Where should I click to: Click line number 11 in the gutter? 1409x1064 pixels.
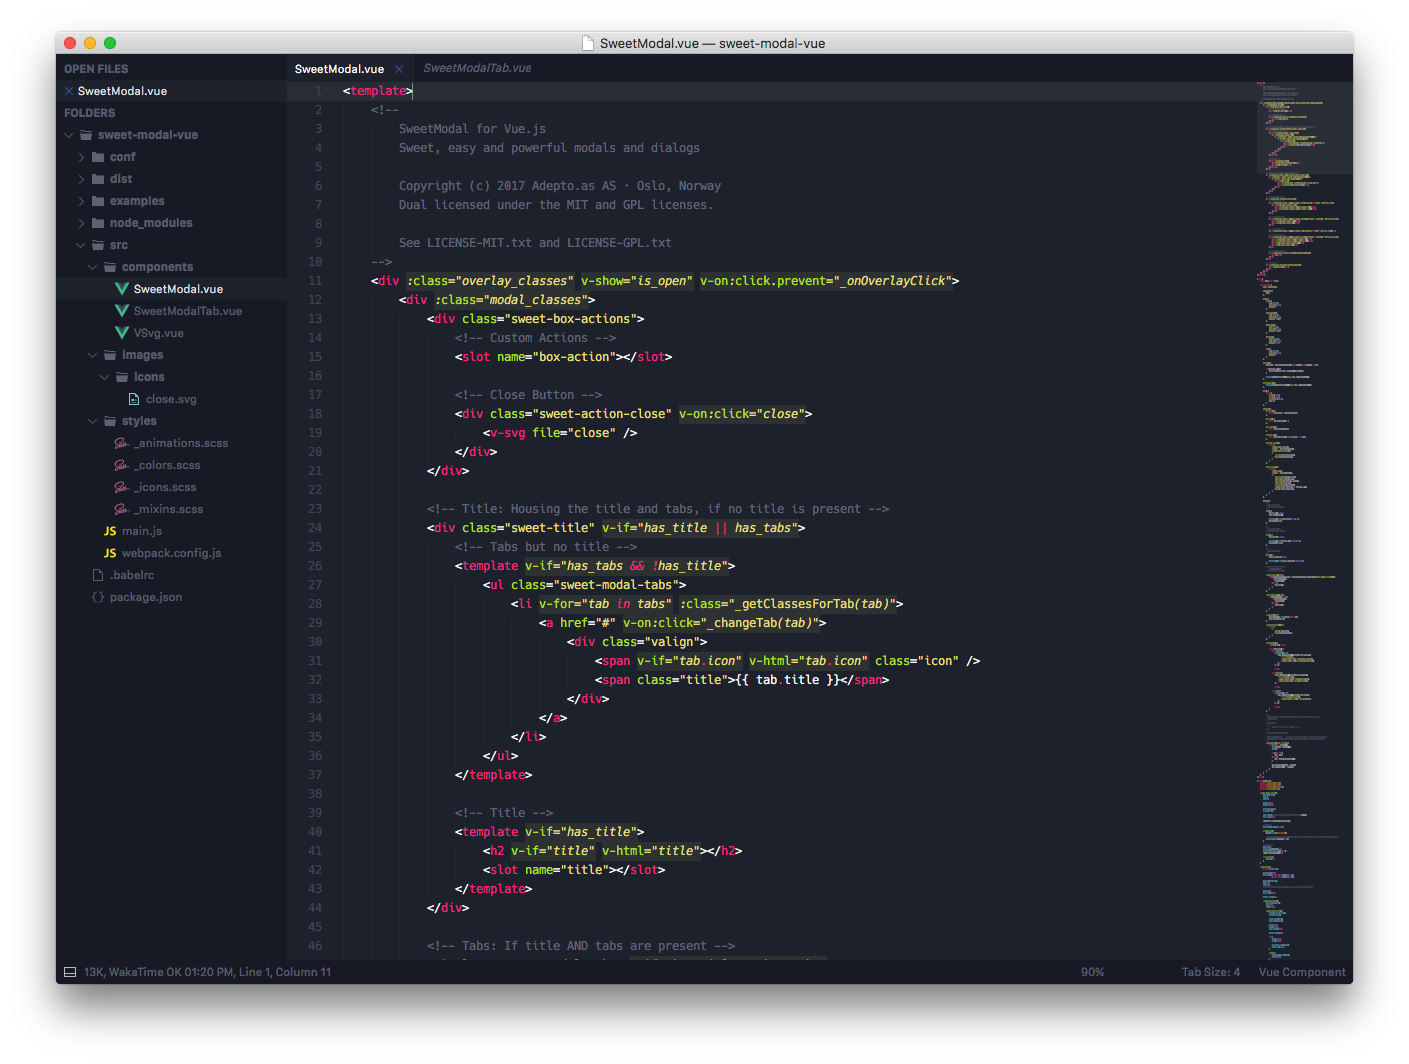pos(315,281)
